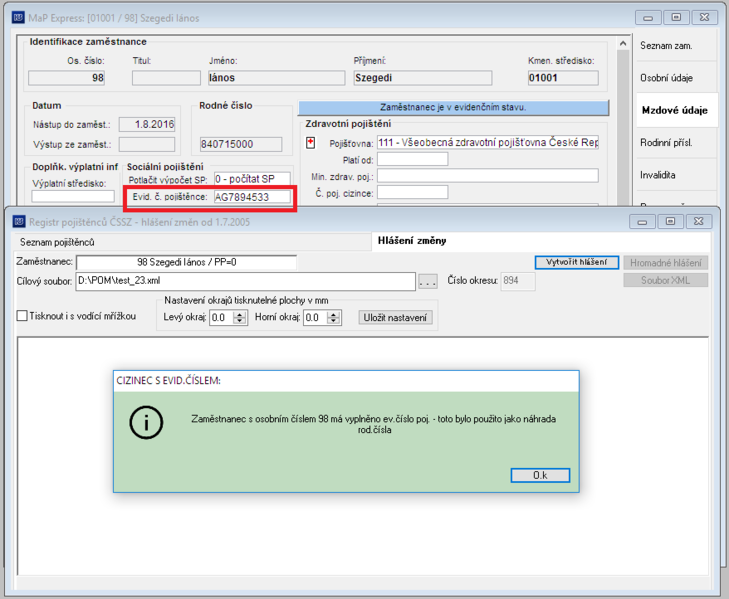The height and width of the screenshot is (599, 729).
Task: Click Kmen. středisko field 01001
Action: coord(563,78)
